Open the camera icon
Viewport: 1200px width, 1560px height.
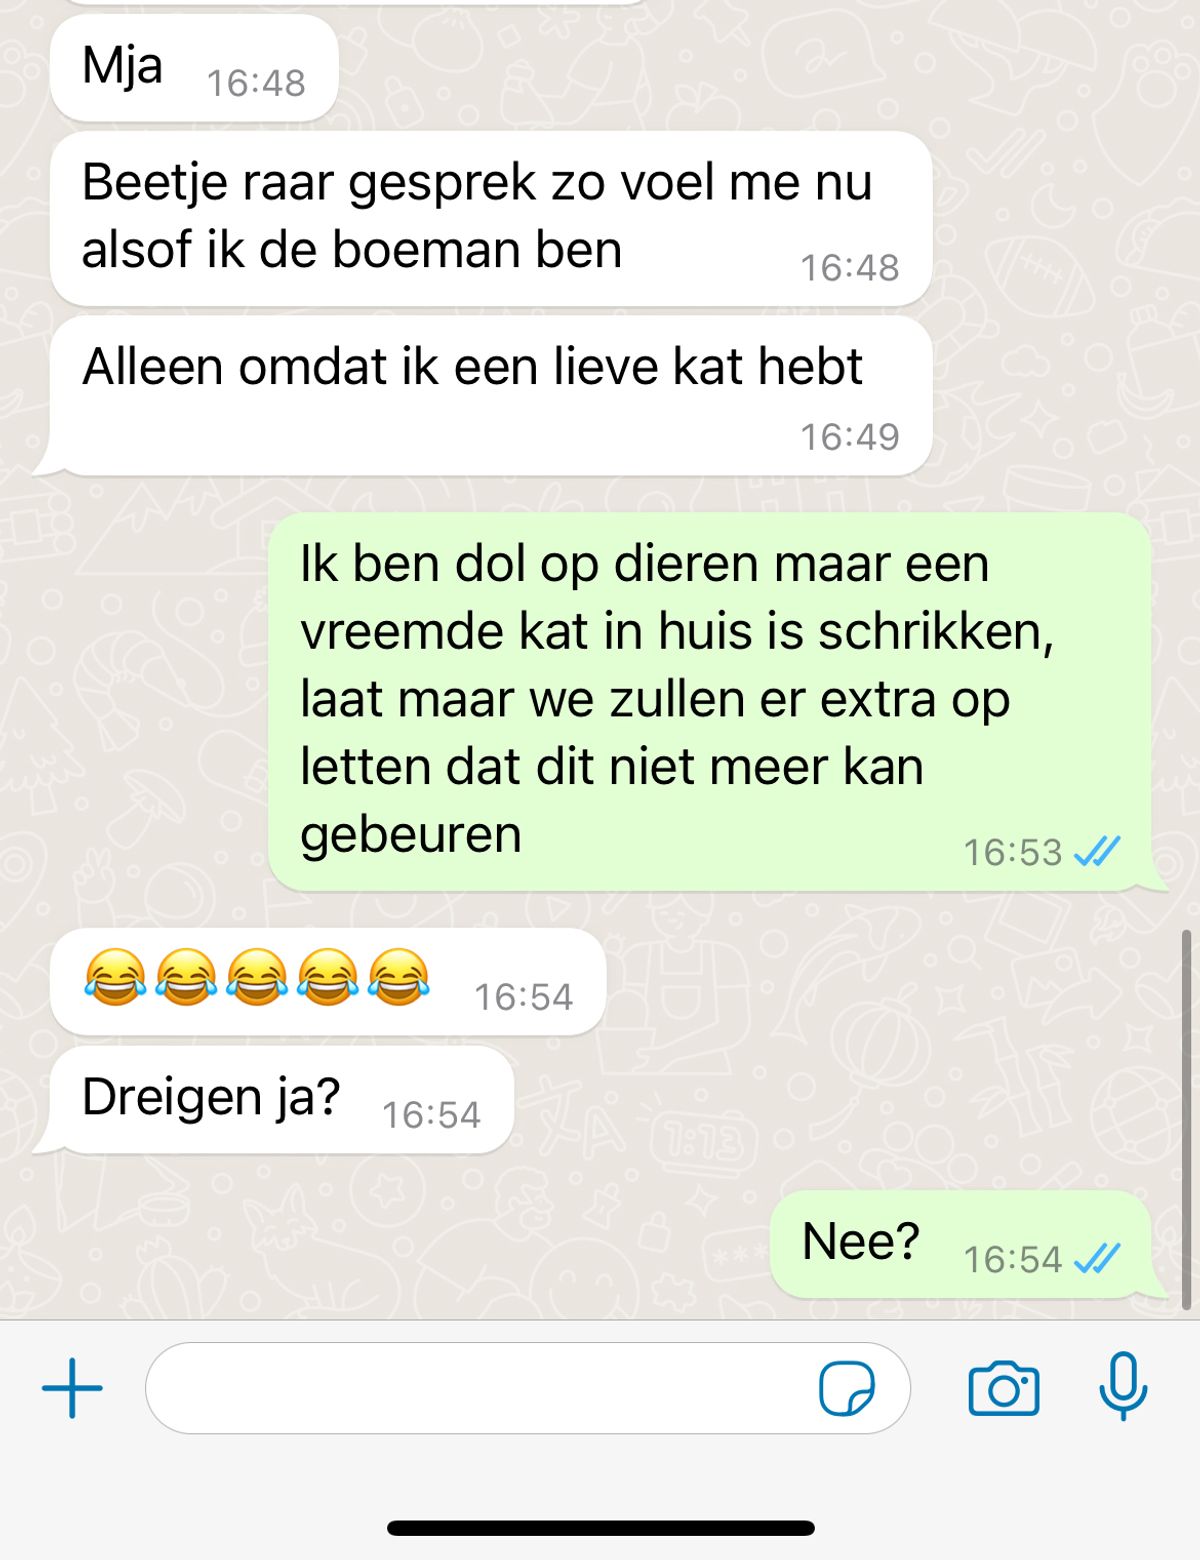pos(1004,1389)
